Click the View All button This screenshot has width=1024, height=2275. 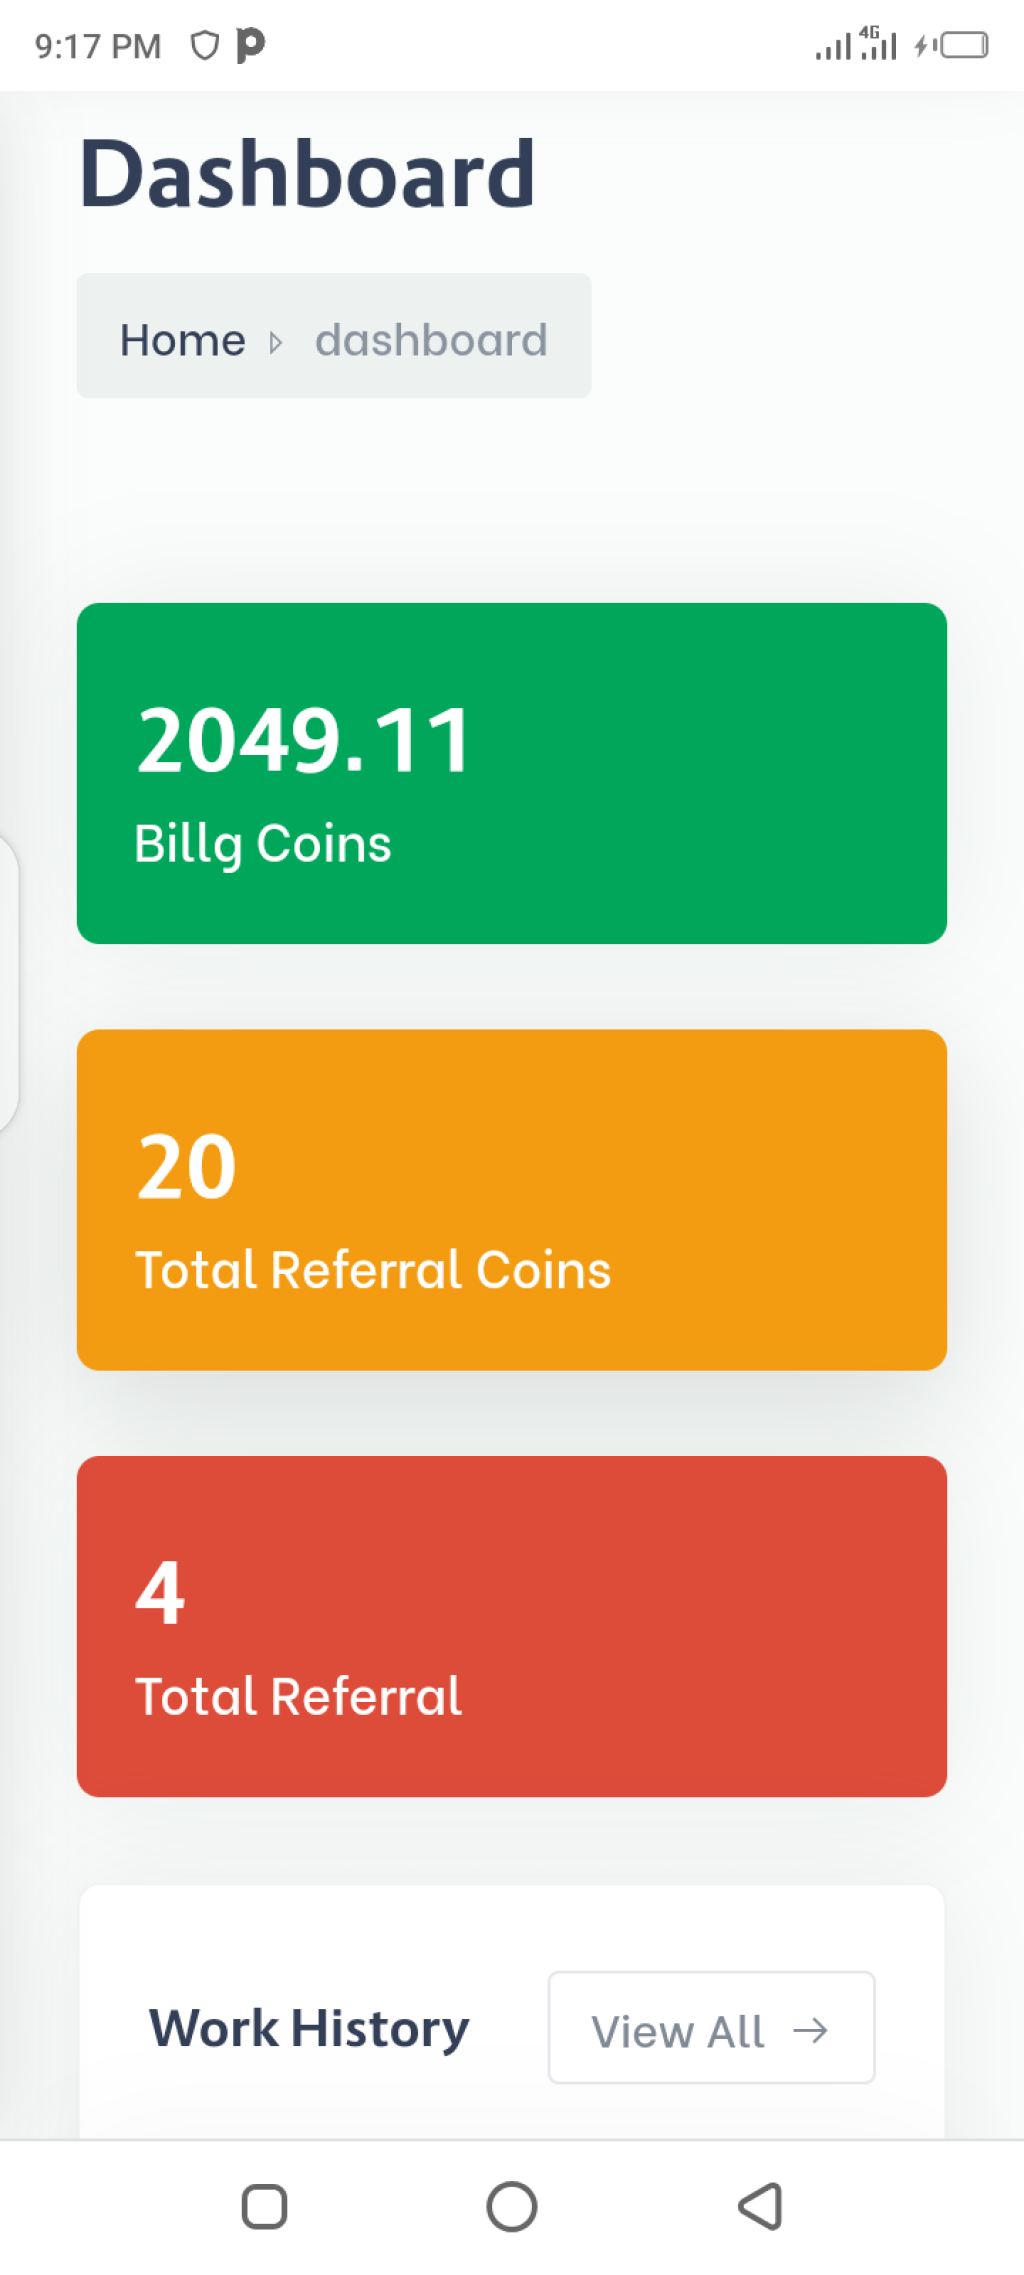[711, 2028]
